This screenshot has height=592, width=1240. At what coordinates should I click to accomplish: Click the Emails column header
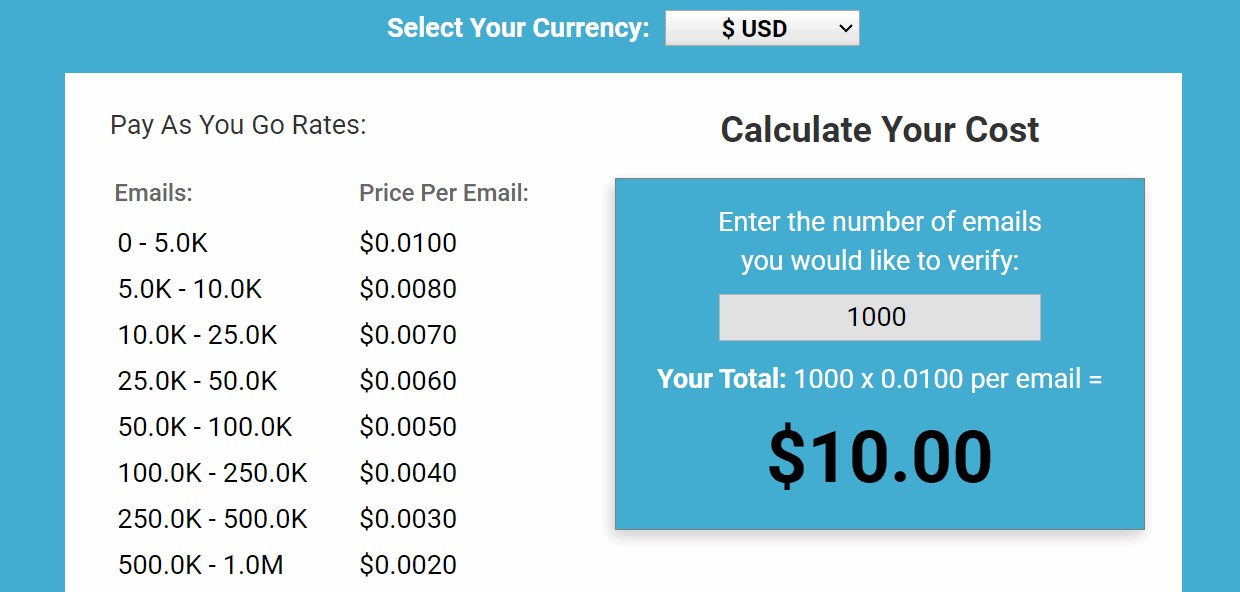[154, 193]
